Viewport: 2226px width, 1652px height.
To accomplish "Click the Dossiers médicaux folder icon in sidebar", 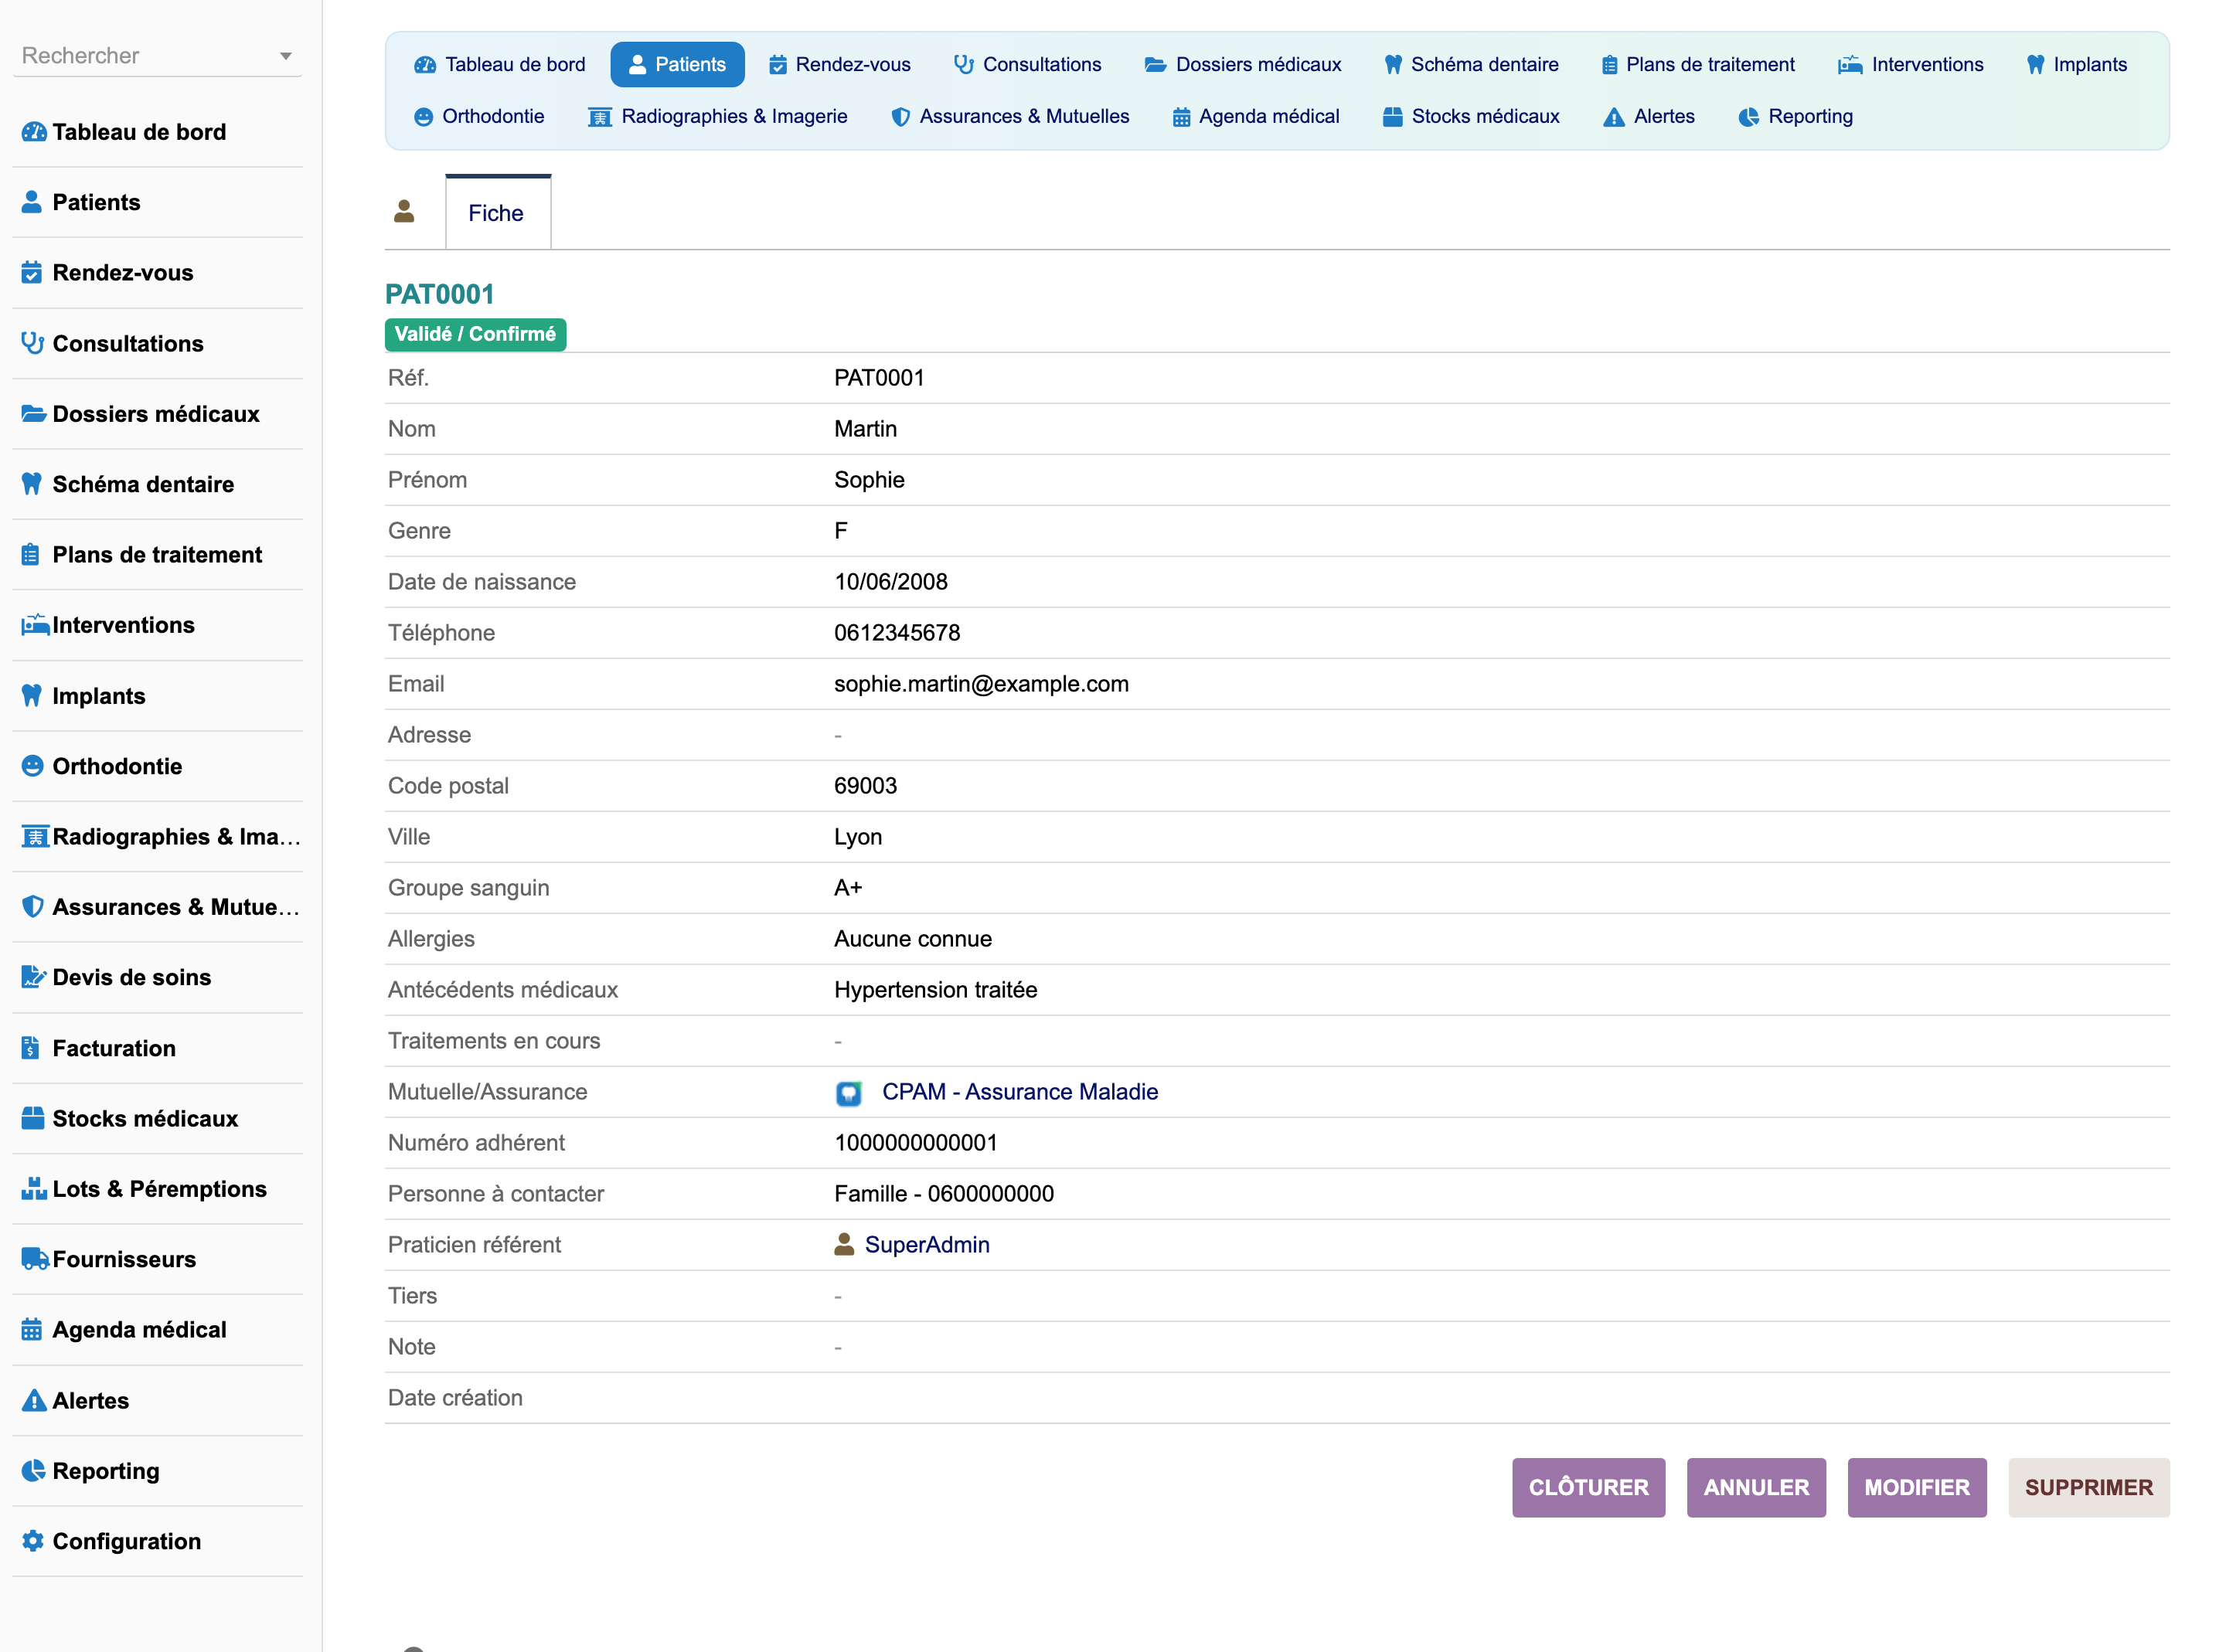I will pyautogui.click(x=34, y=413).
